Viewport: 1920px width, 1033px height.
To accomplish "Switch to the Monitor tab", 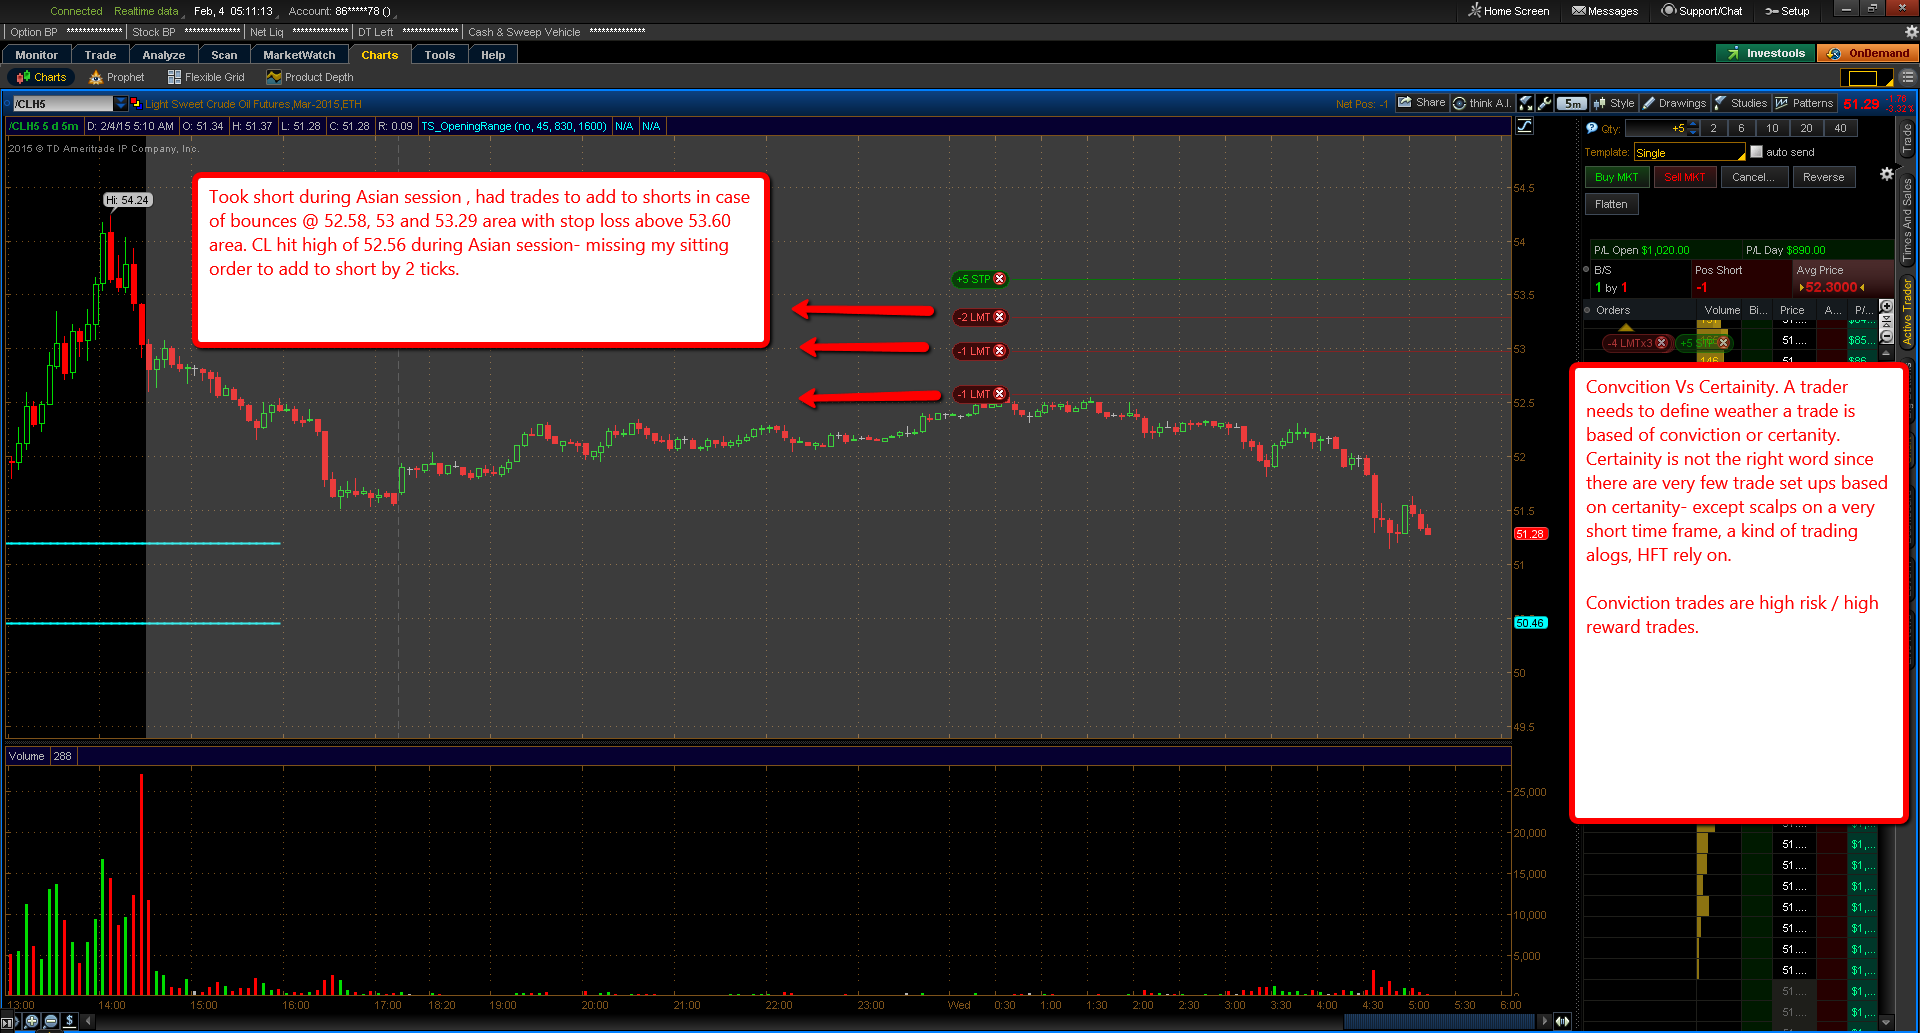I will tap(37, 55).
